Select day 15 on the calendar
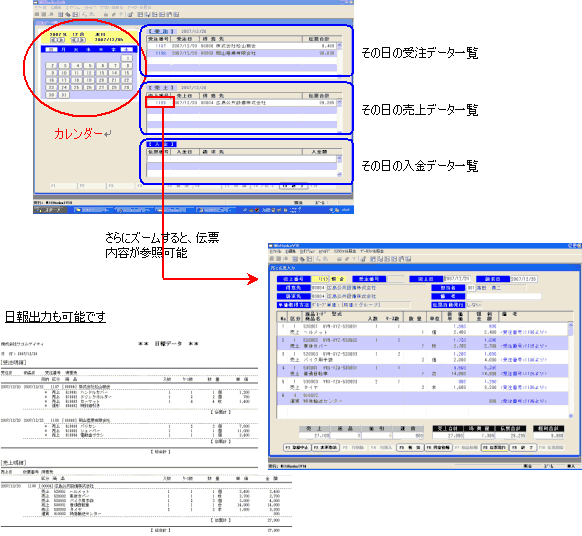Image resolution: width=582 pixels, height=536 pixels. [127, 73]
